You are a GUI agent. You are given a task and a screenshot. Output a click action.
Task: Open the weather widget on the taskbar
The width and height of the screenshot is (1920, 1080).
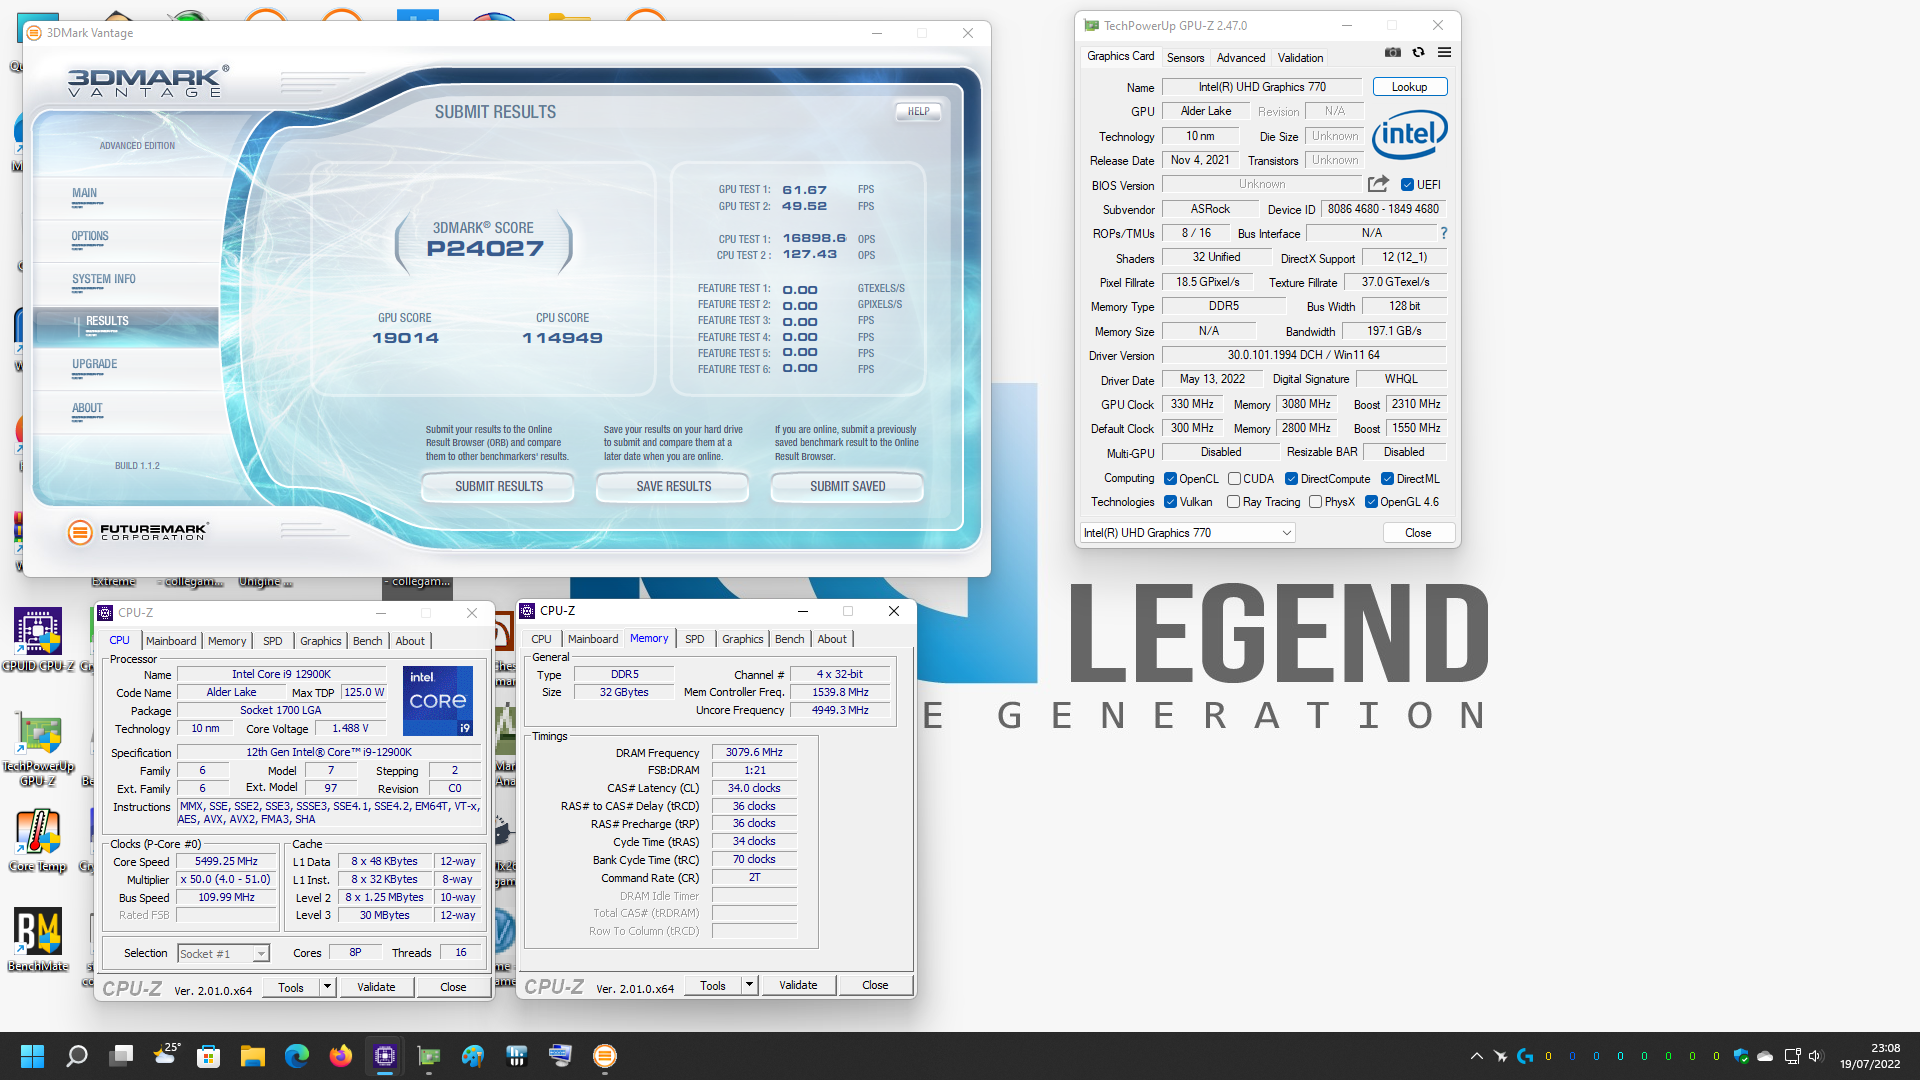(166, 1055)
